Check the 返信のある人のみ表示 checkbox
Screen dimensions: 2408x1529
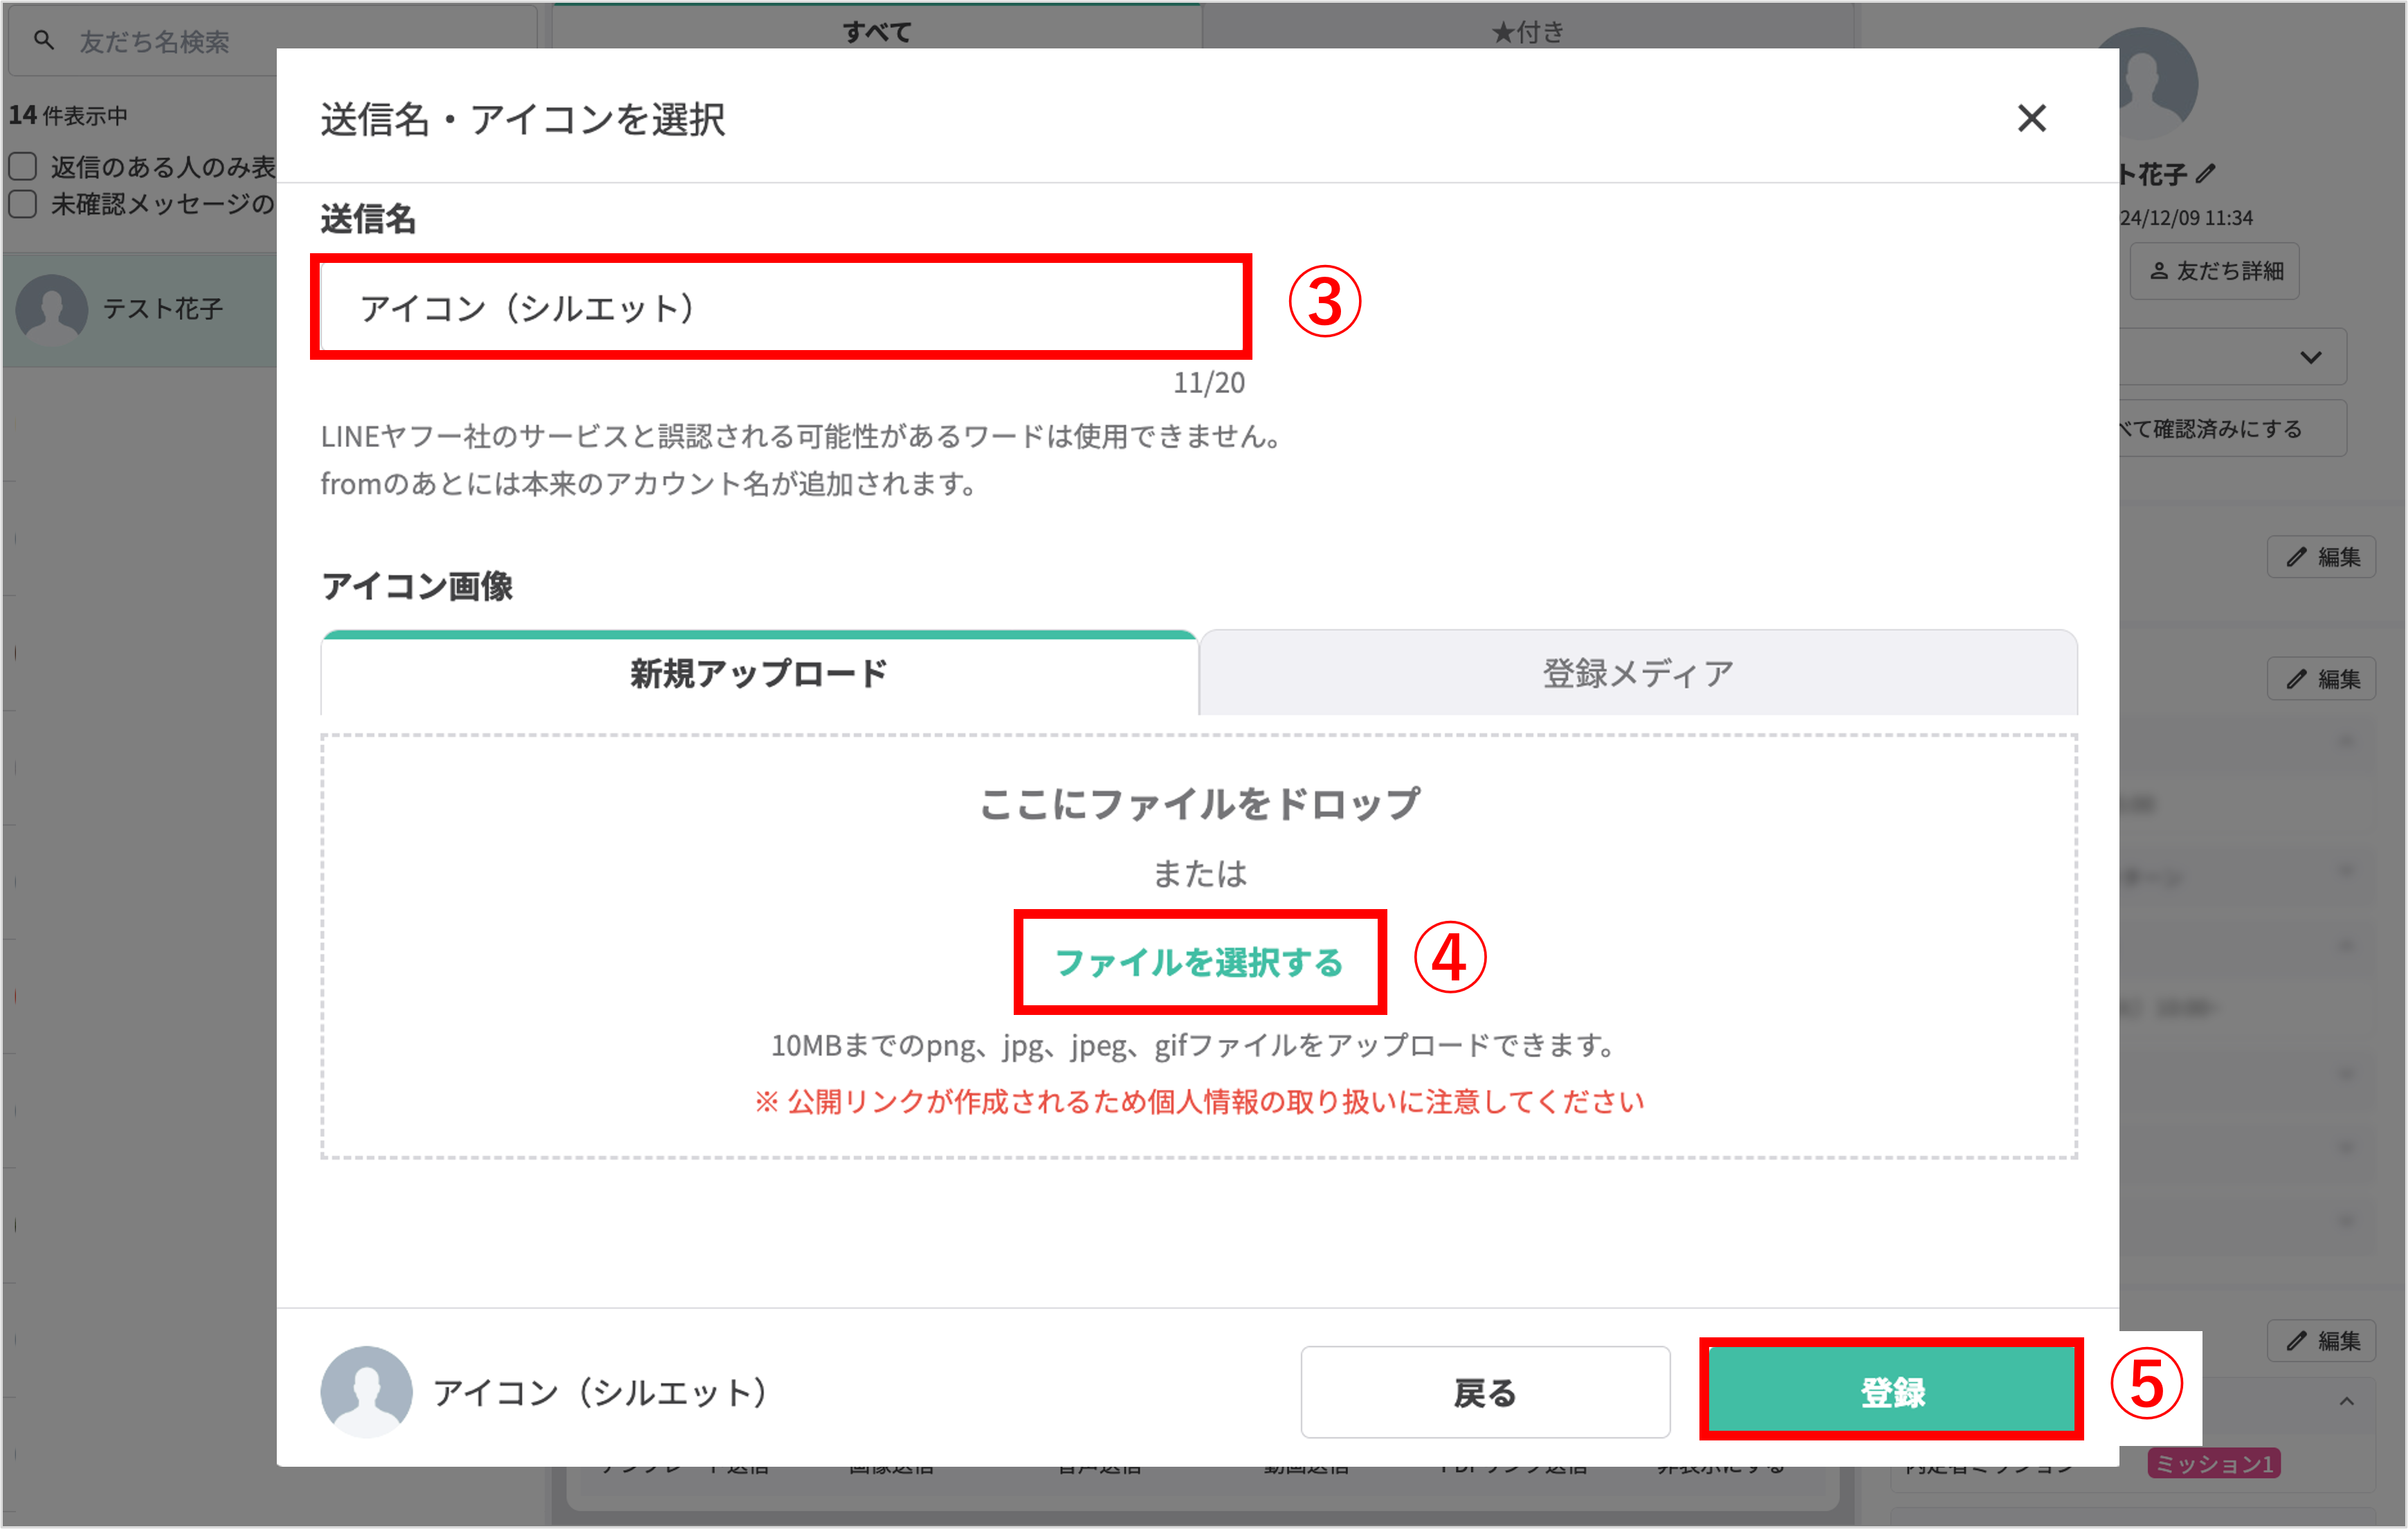coord(22,165)
